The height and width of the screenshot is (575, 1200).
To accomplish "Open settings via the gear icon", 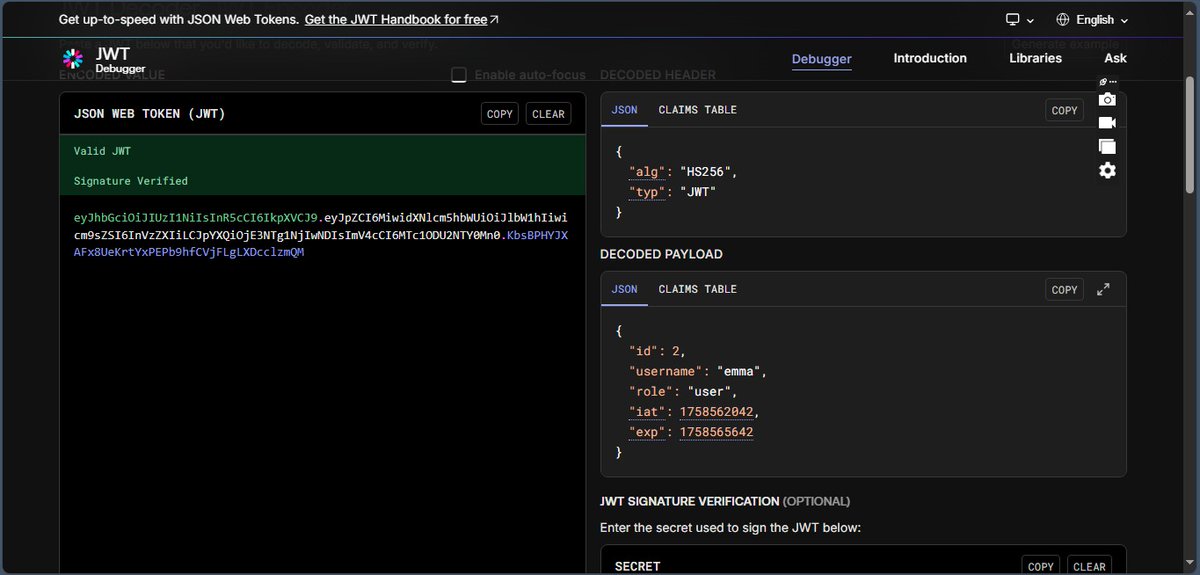I will [x=1107, y=170].
